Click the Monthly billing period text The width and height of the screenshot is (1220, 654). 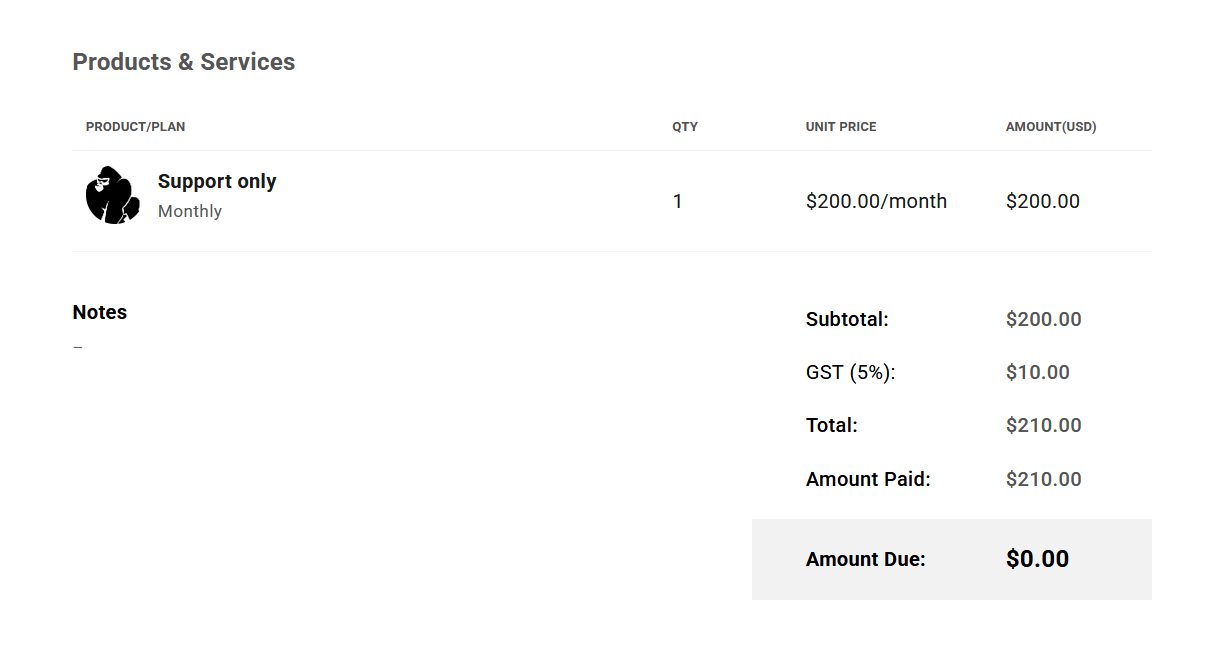(x=190, y=211)
